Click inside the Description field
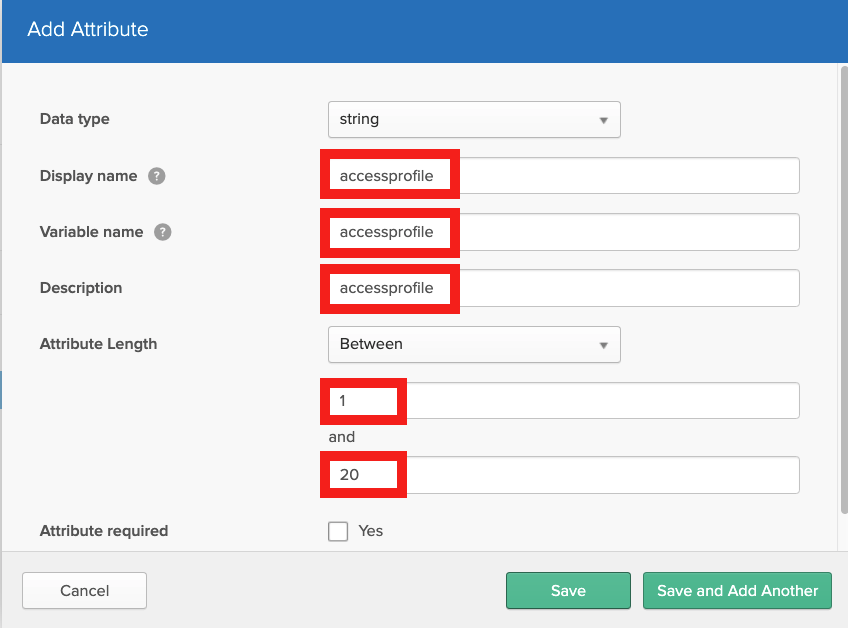This screenshot has width=848, height=628. pos(560,287)
